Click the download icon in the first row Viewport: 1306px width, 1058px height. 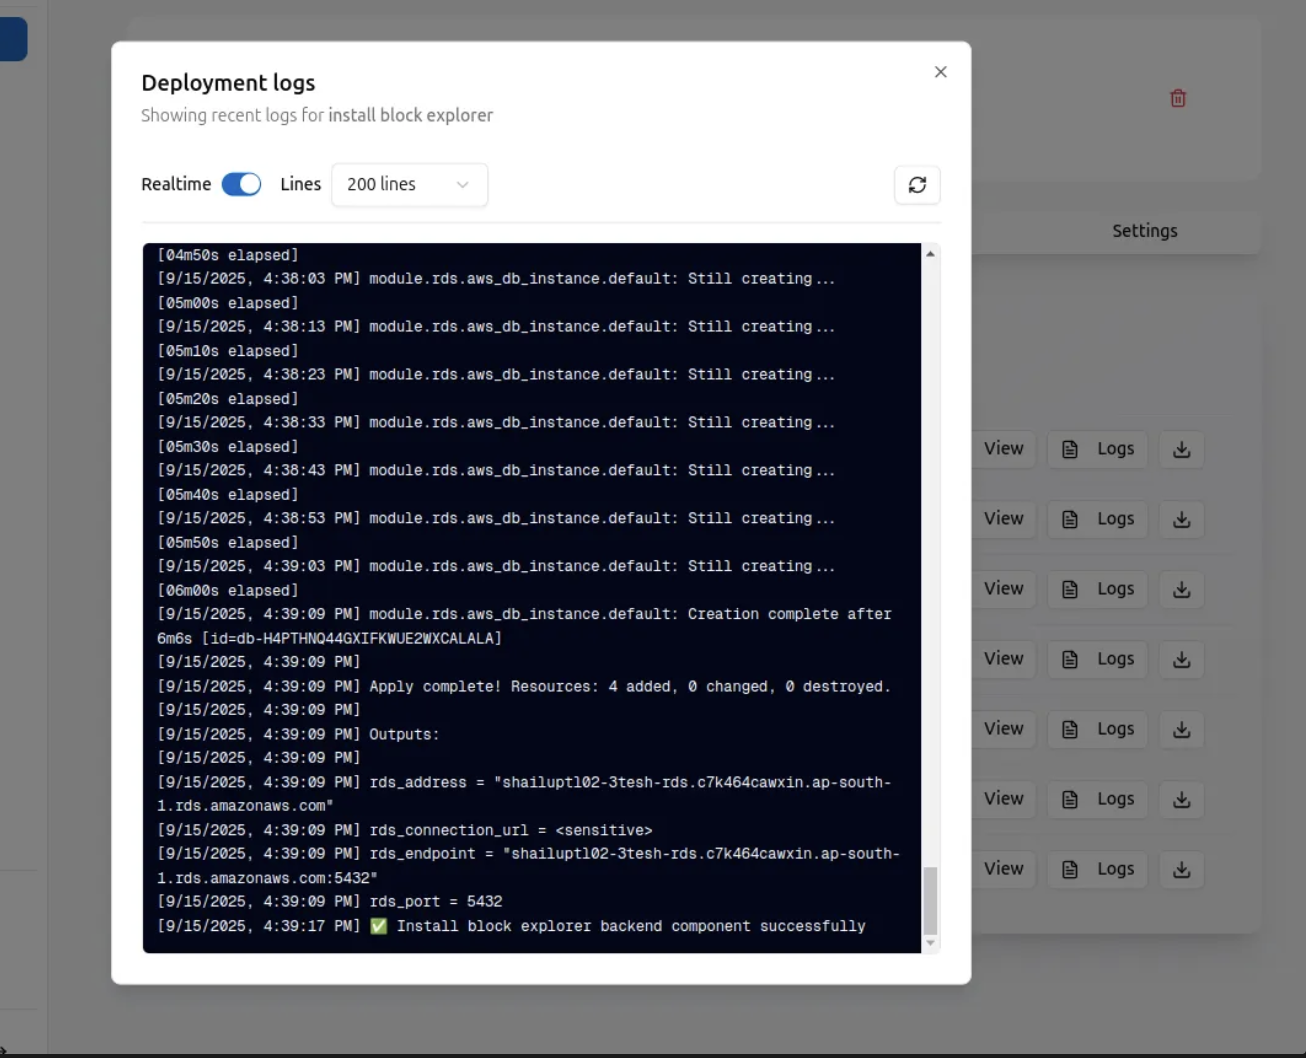click(1181, 449)
